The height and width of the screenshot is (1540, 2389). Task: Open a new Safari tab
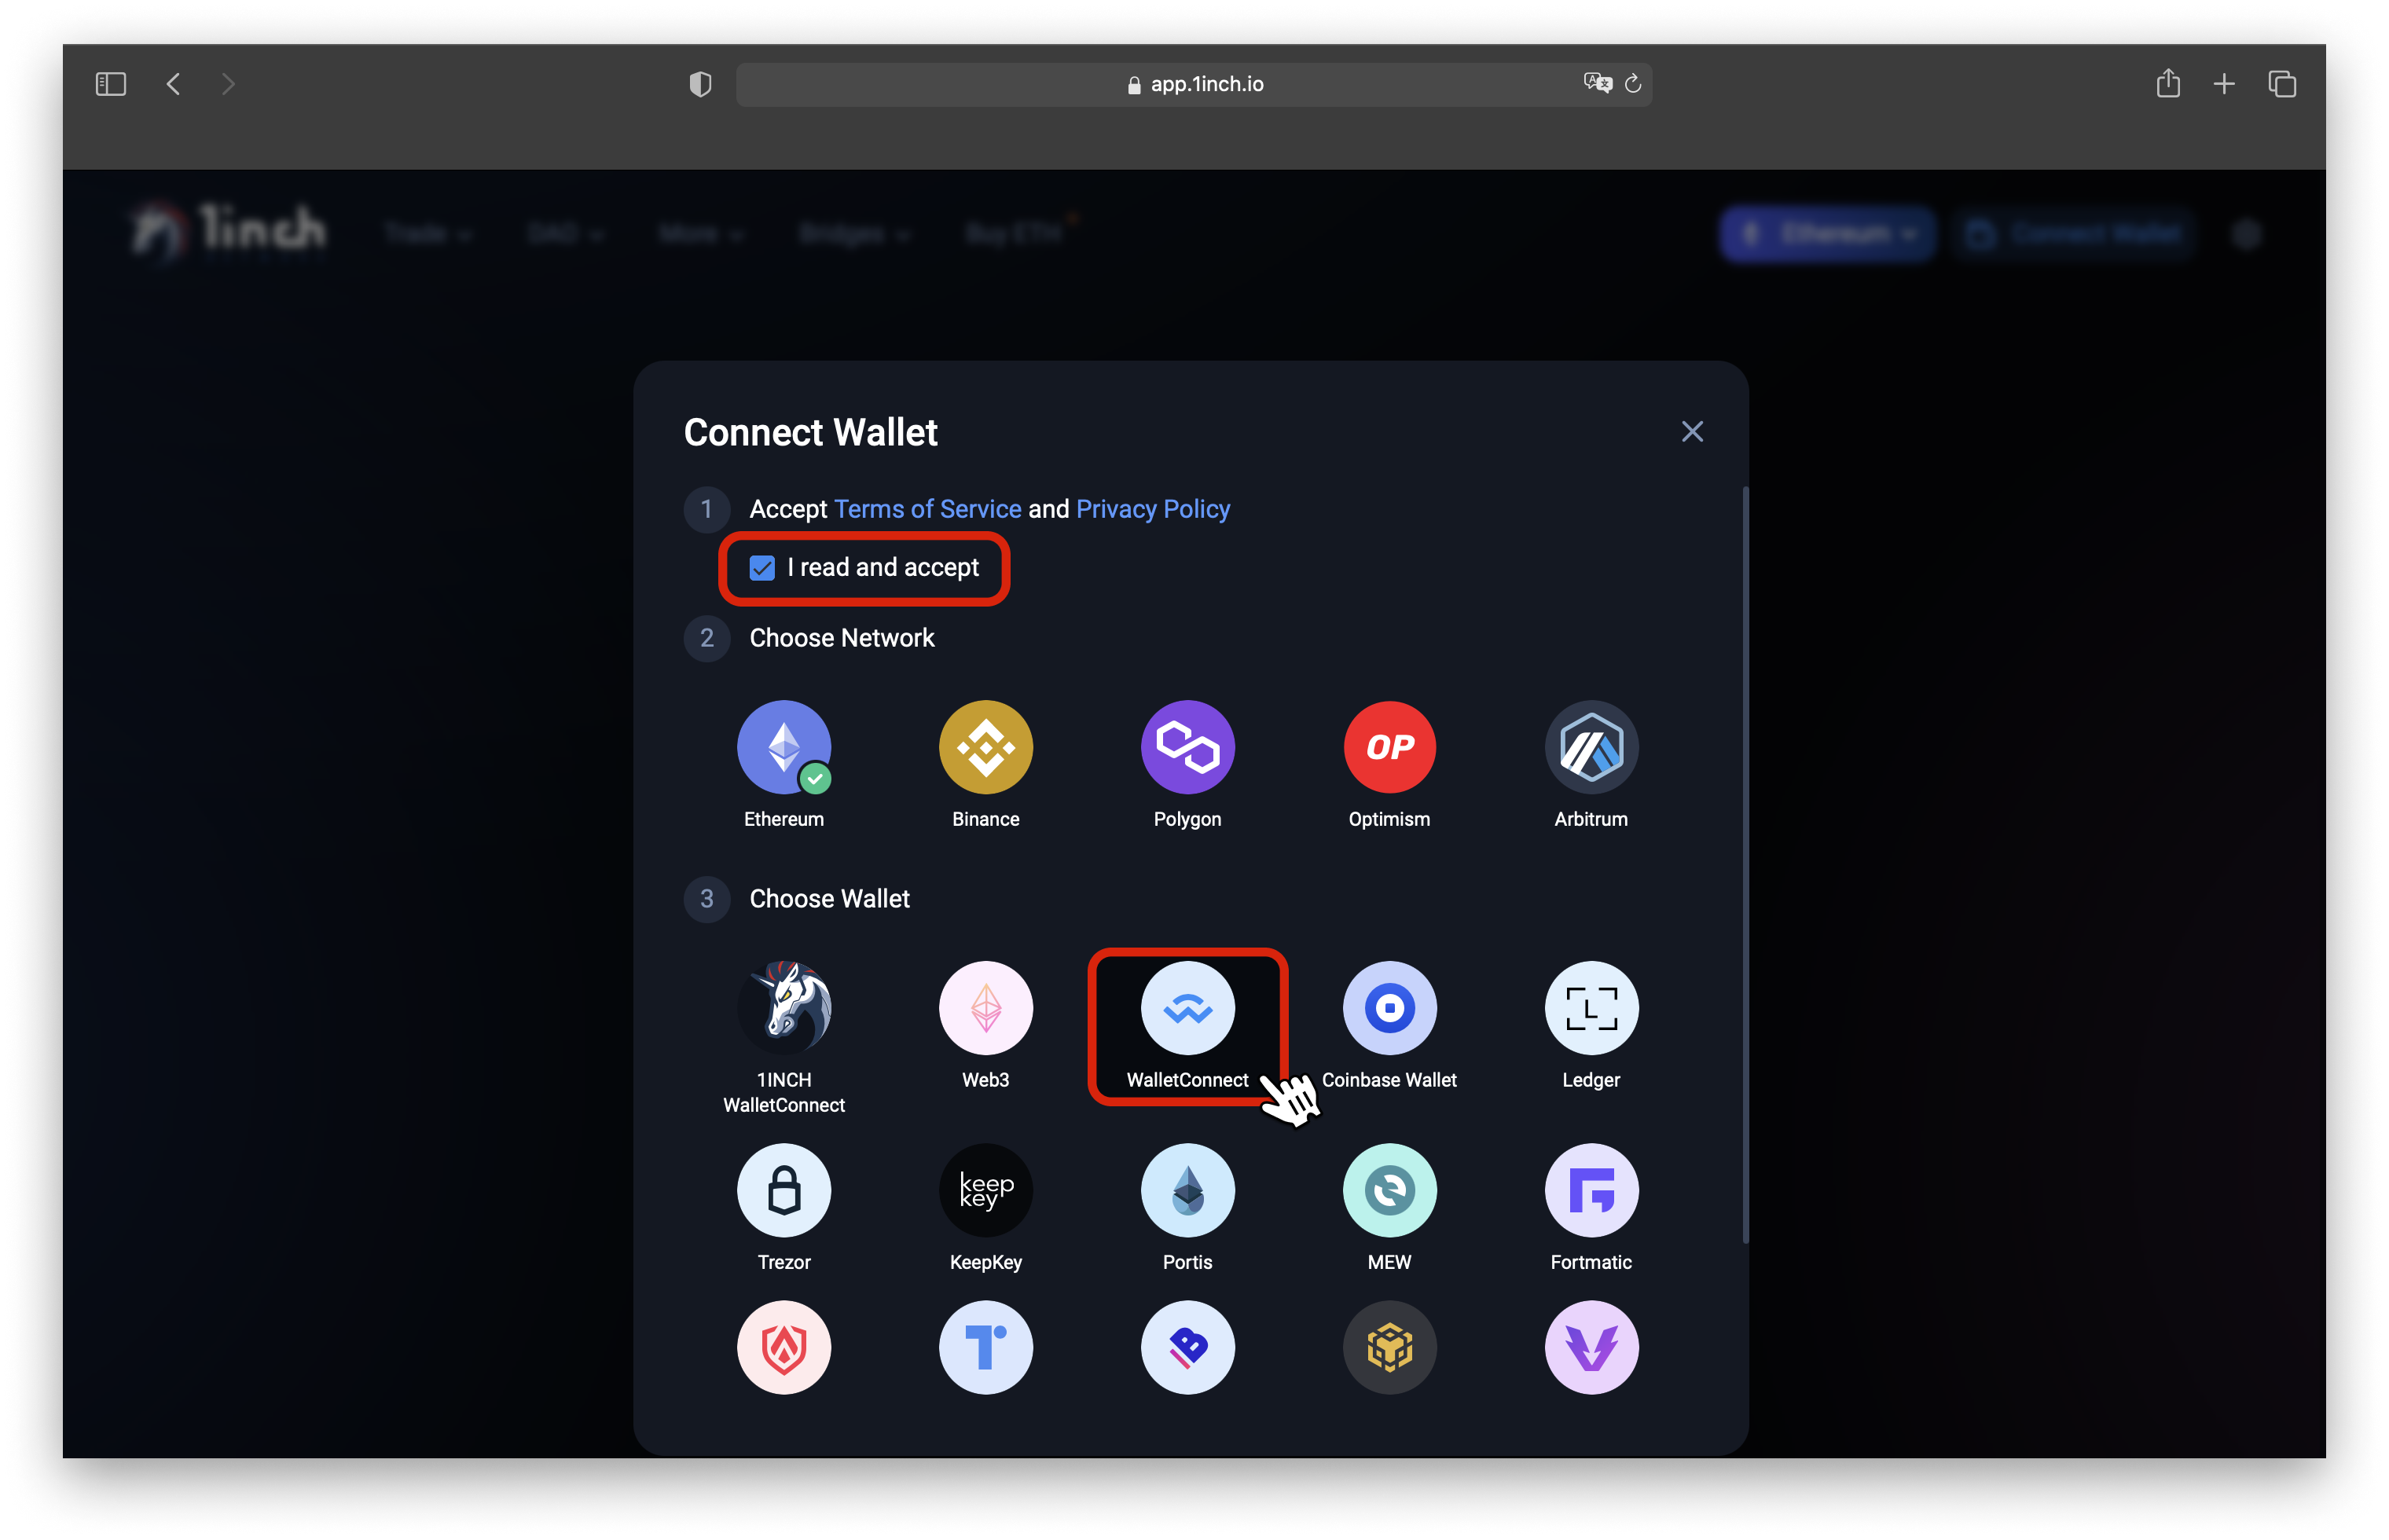click(2223, 84)
